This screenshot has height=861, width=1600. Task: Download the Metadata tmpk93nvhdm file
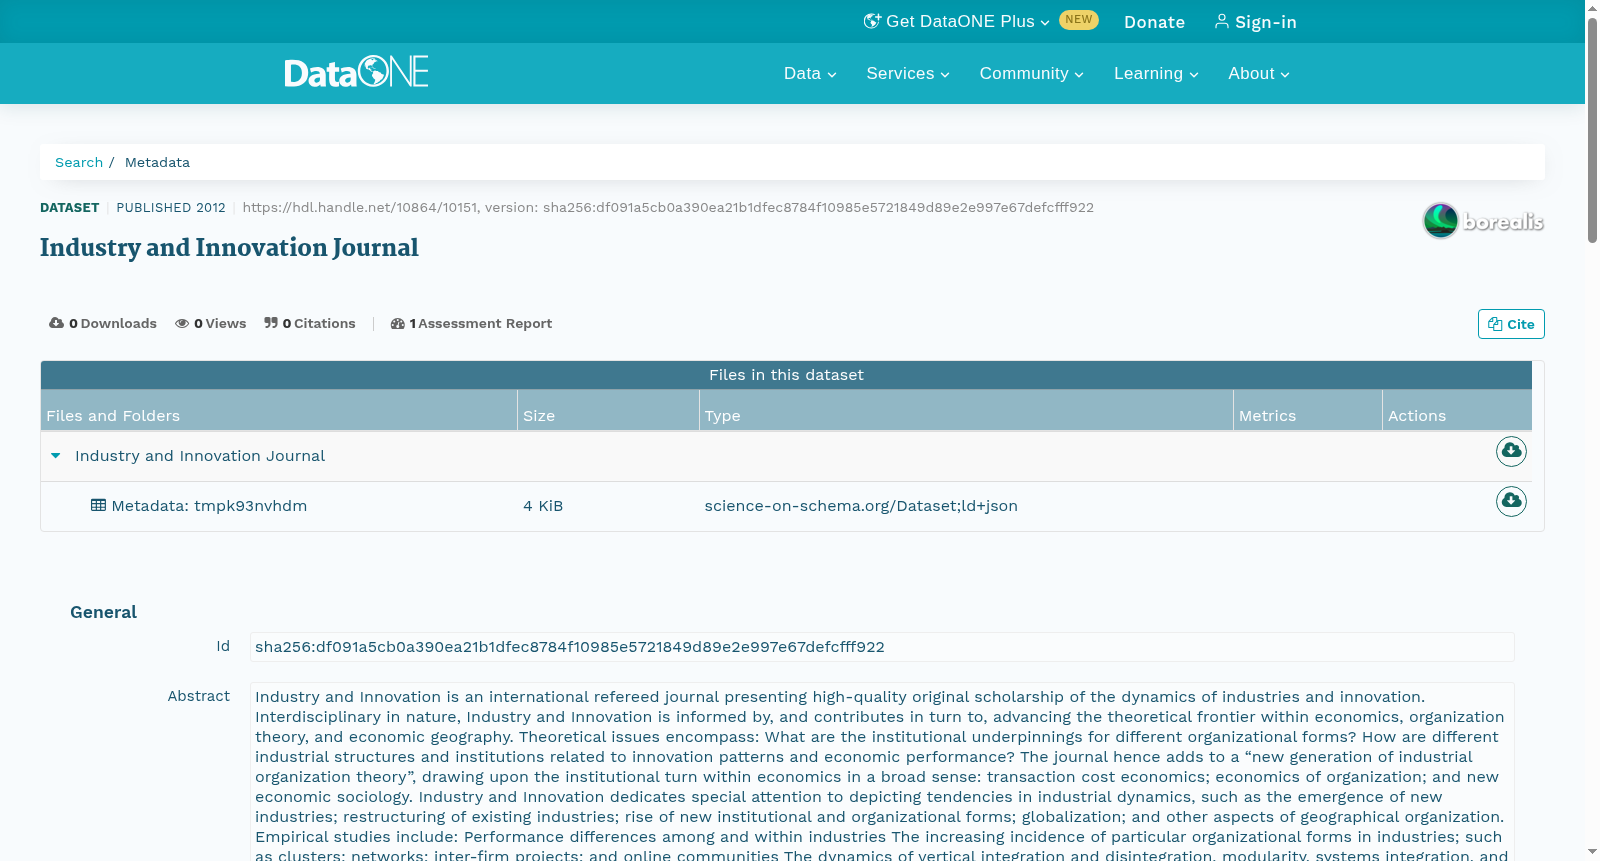(x=1511, y=501)
